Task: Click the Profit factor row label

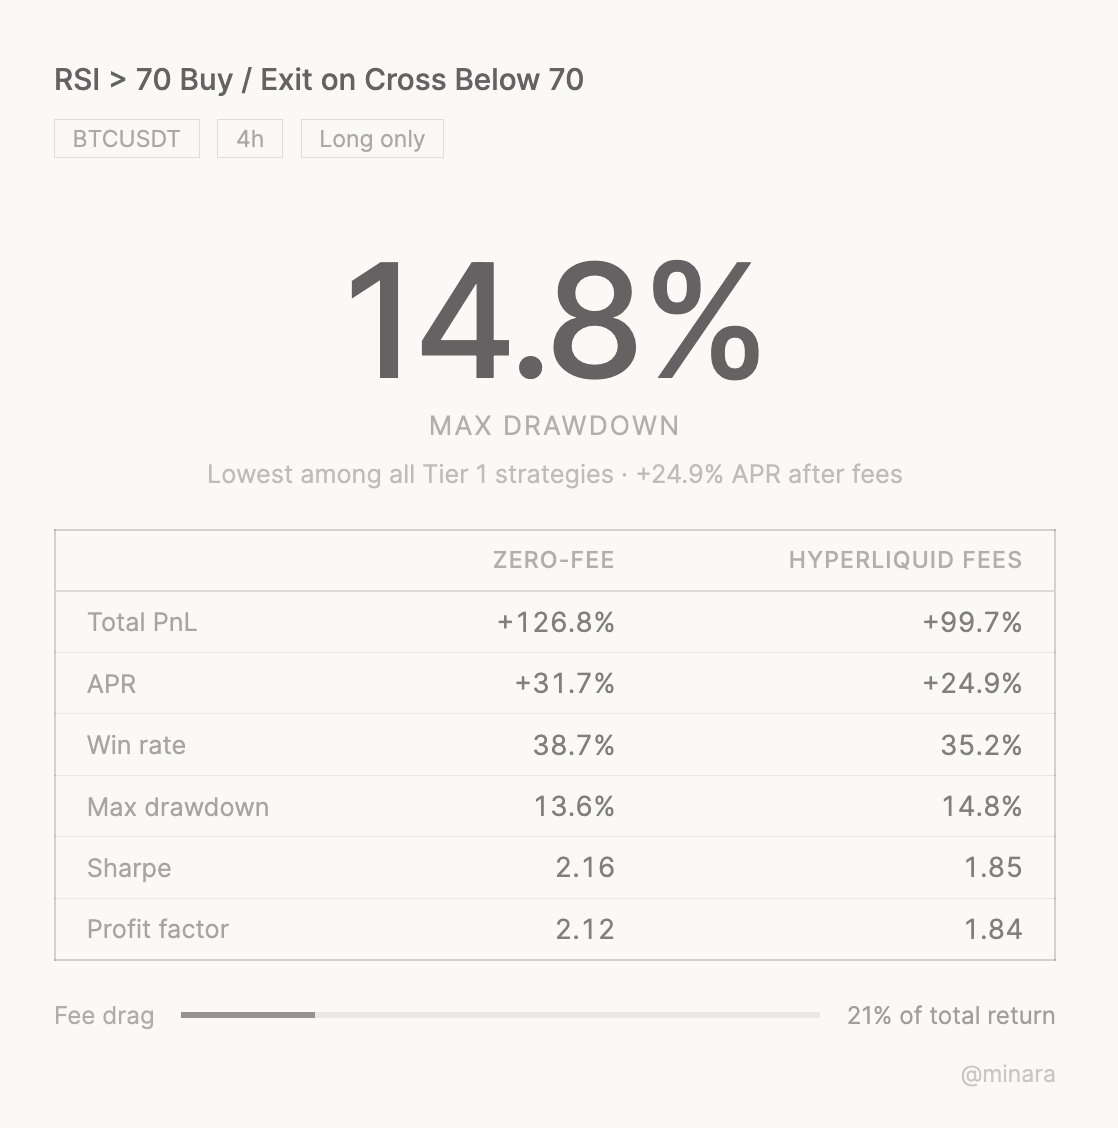Action: (x=158, y=929)
